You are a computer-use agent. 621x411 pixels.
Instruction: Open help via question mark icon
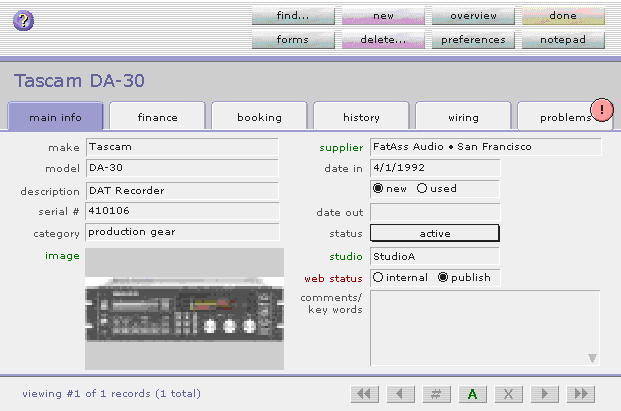pyautogui.click(x=23, y=21)
